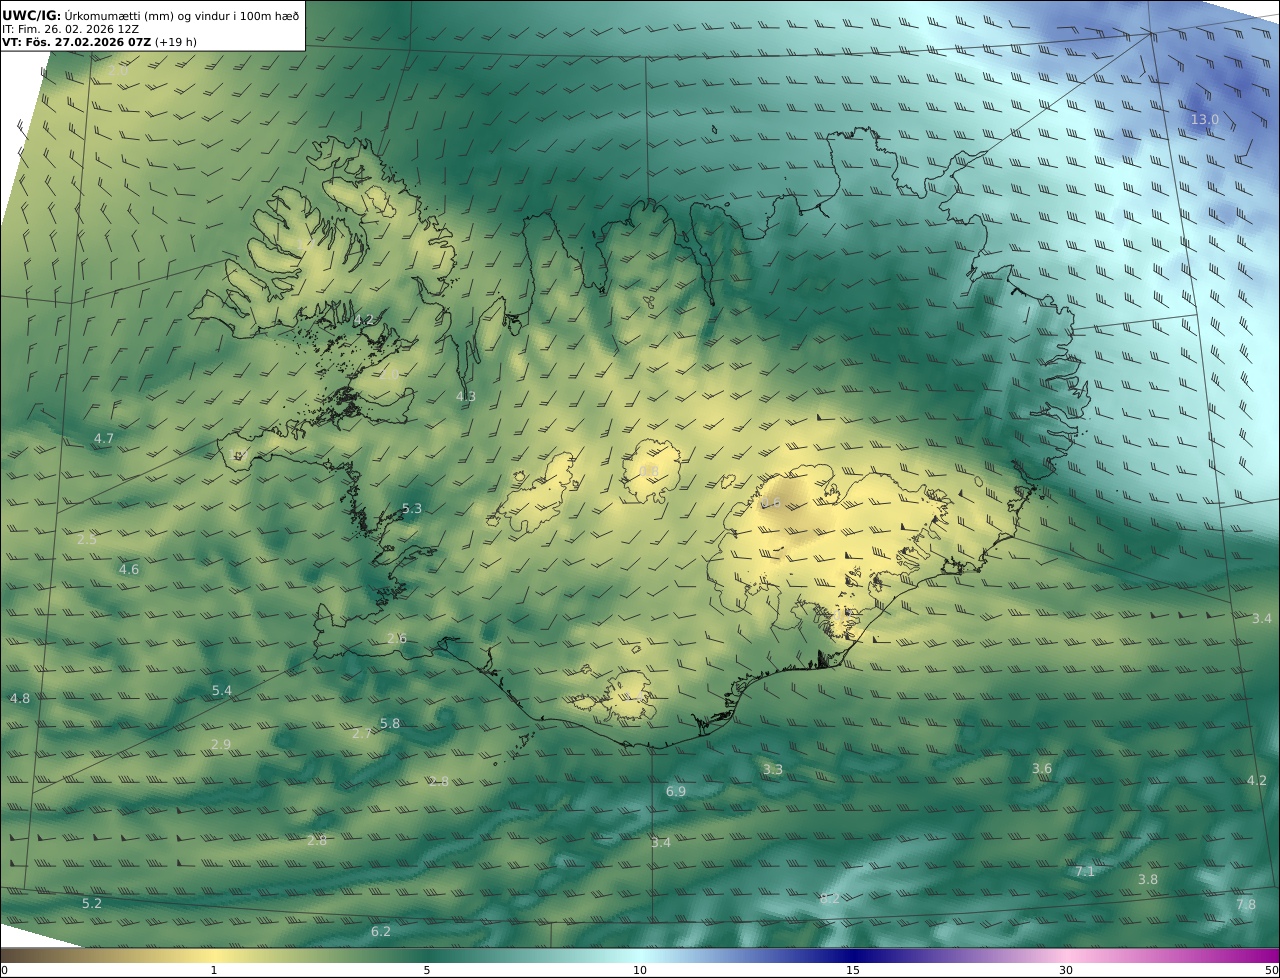Image resolution: width=1280 pixels, height=978 pixels.
Task: Select the initial time line 'IT: Fim. 26. 02. 2026 12Z'
Action: (x=70, y=29)
